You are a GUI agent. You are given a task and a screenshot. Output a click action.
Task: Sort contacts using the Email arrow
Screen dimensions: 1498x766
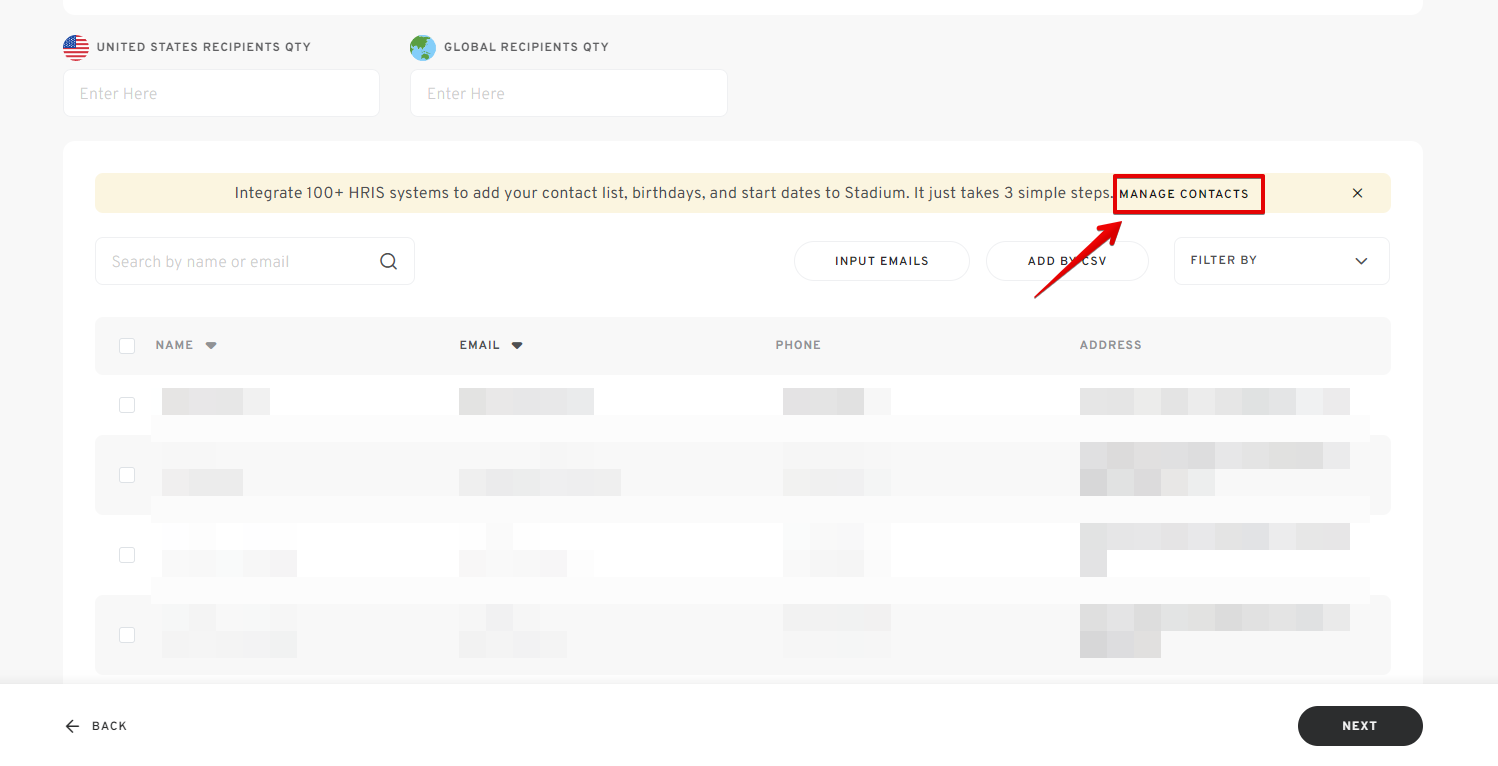[517, 345]
